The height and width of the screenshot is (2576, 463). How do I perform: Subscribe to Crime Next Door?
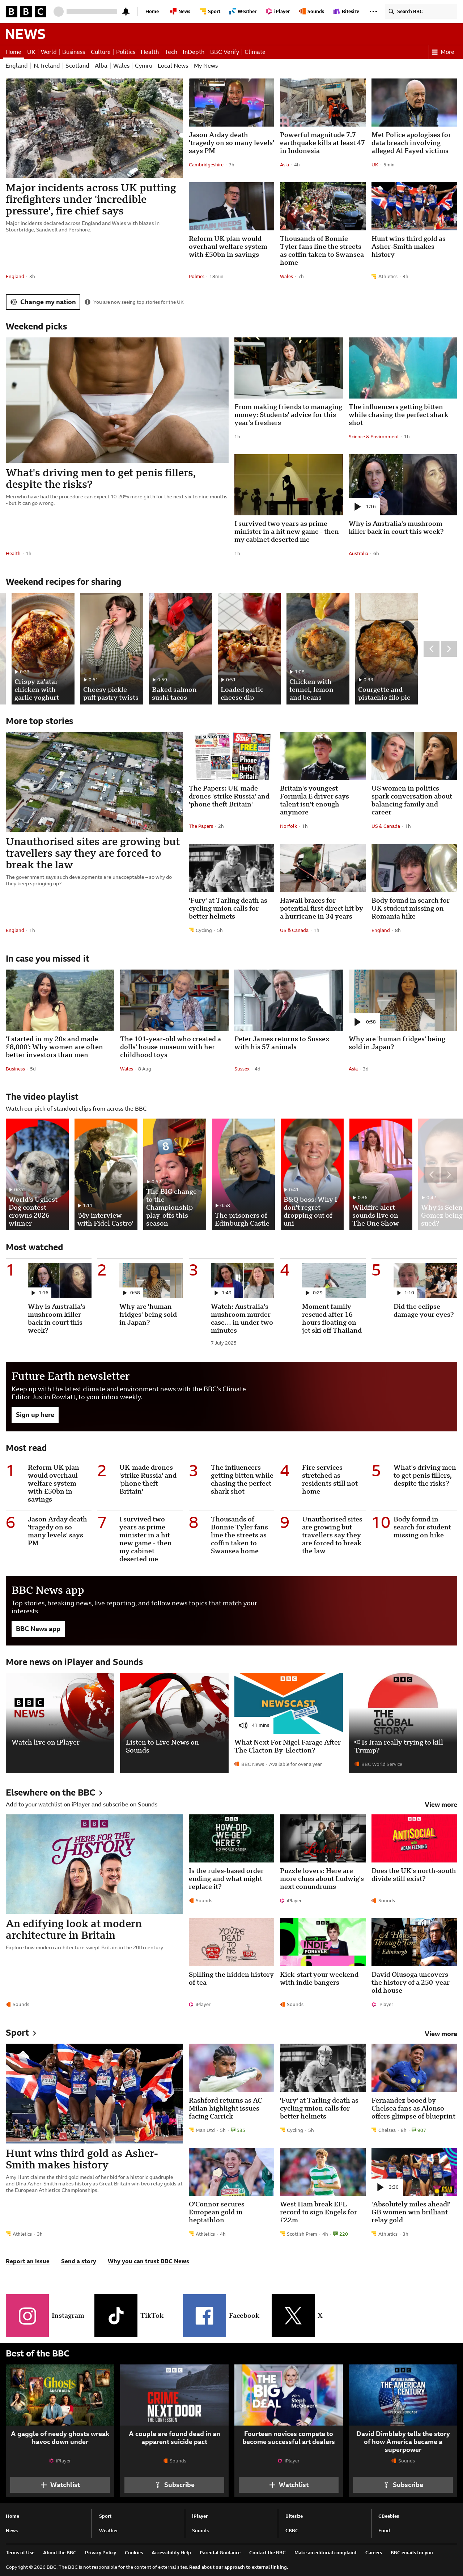(174, 2484)
